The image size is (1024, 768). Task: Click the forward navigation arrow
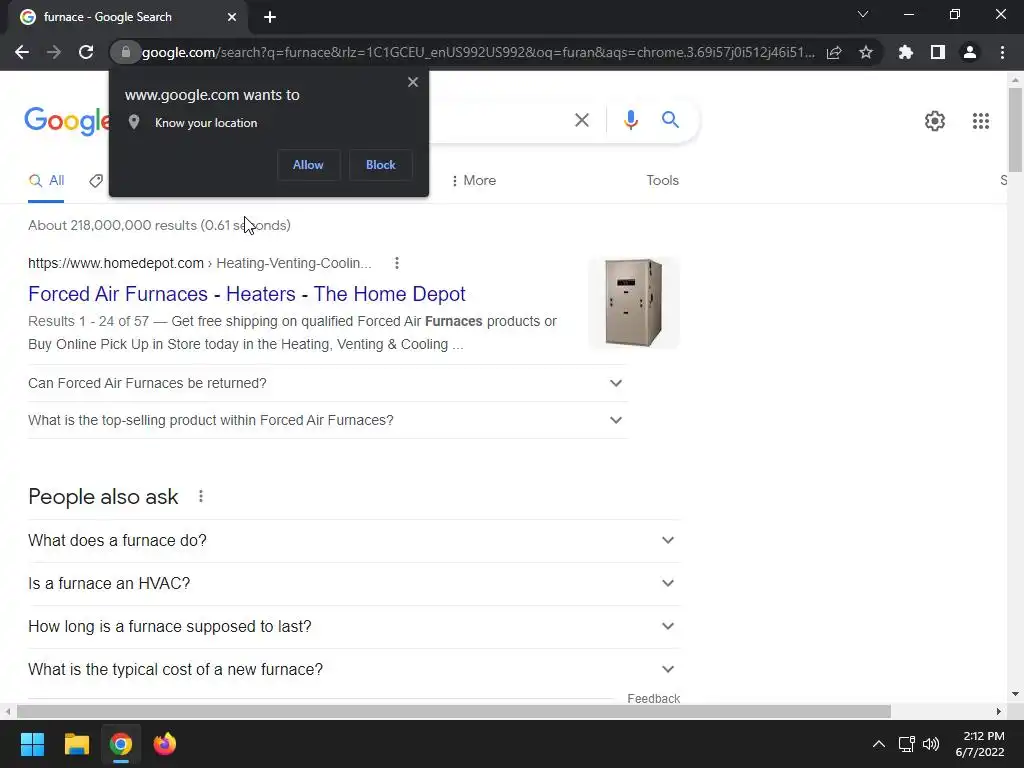54,52
